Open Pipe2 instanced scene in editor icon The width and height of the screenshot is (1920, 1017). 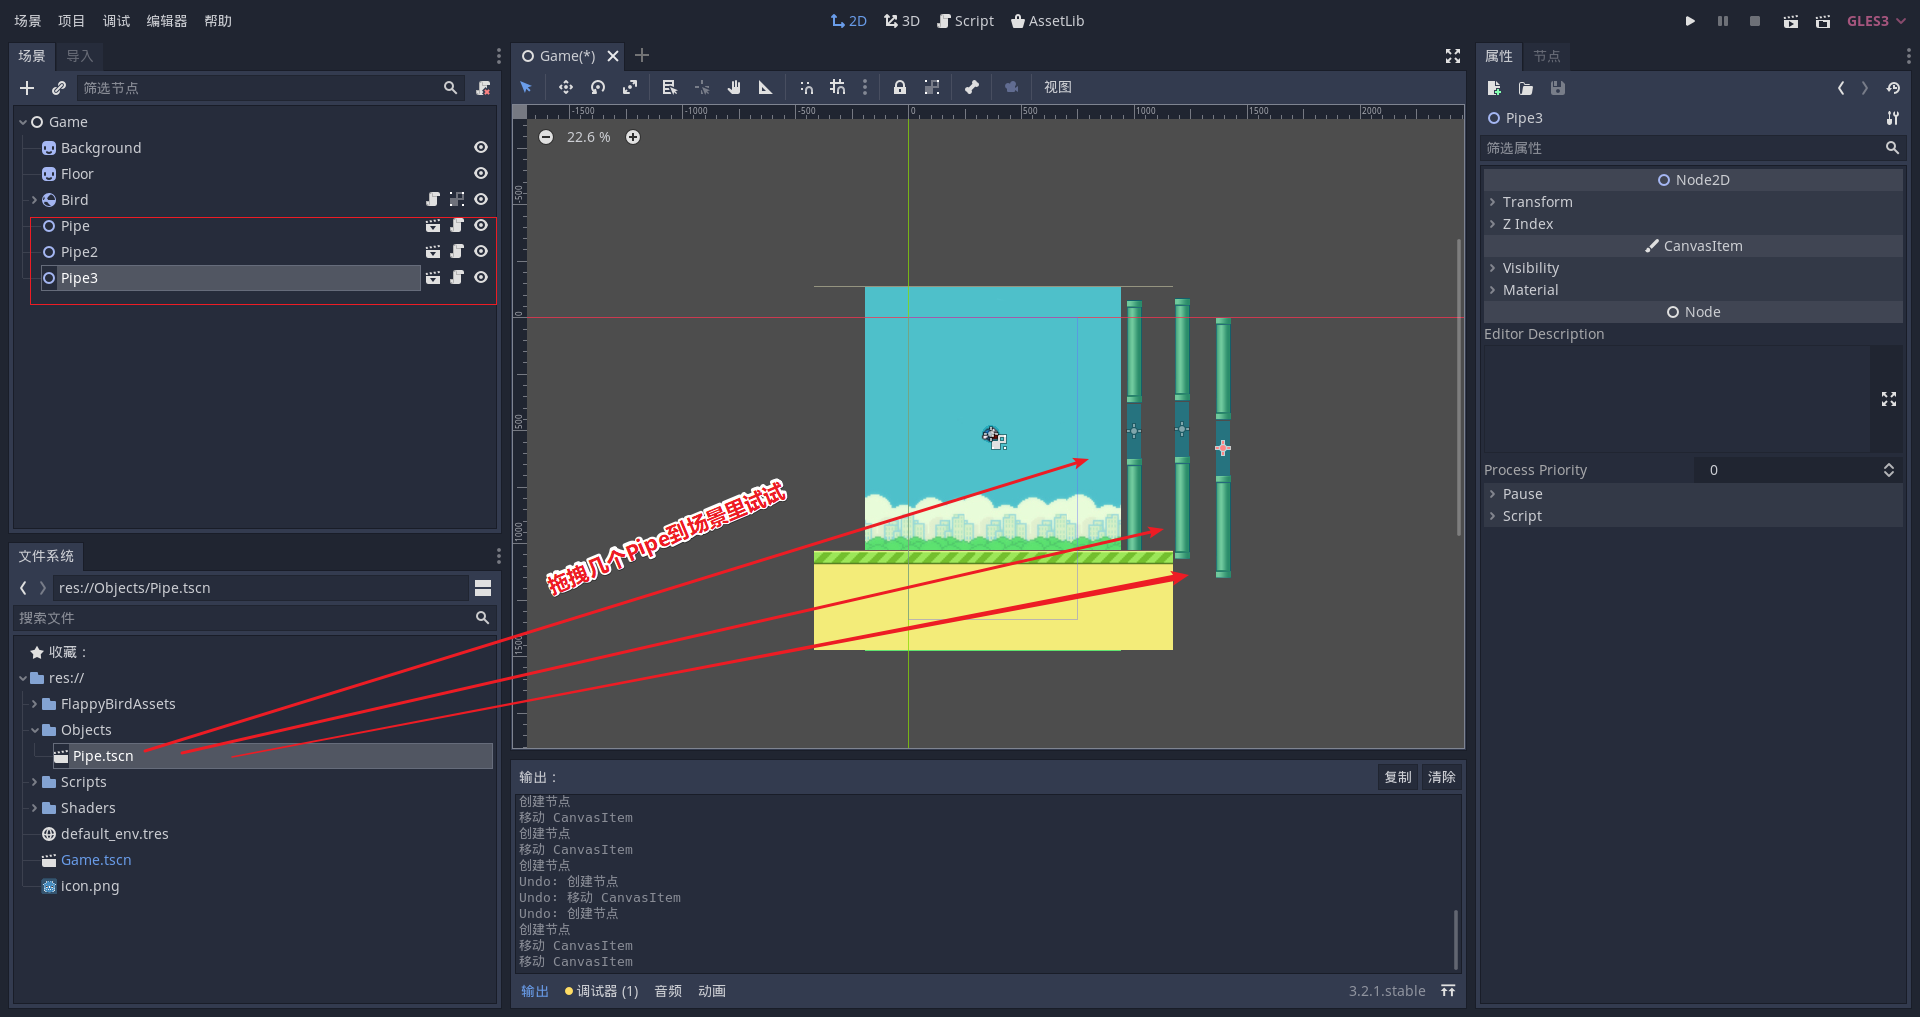[433, 251]
